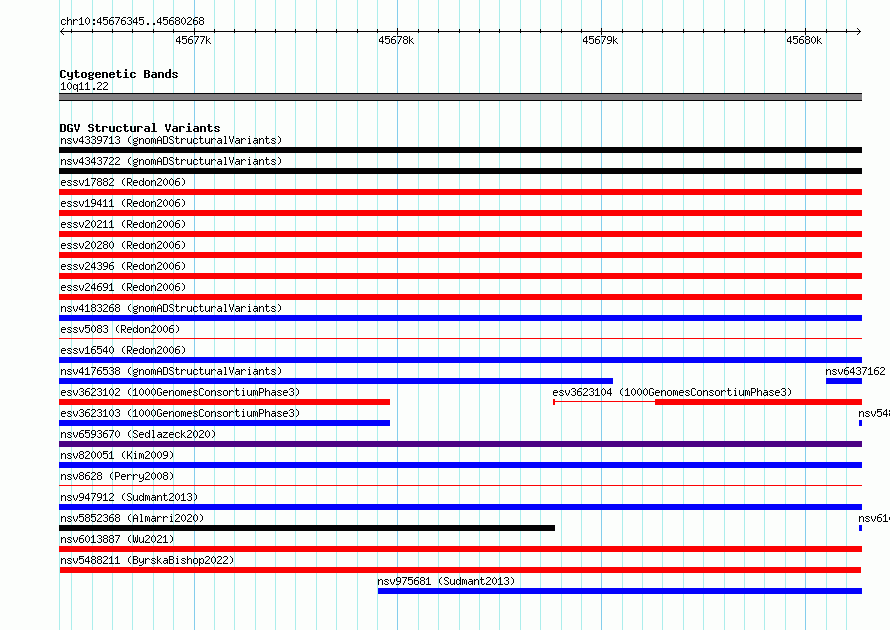Click nsv6593670 (Sedlazeck2020) label
Image resolution: width=890 pixels, height=630 pixels.
point(138,434)
